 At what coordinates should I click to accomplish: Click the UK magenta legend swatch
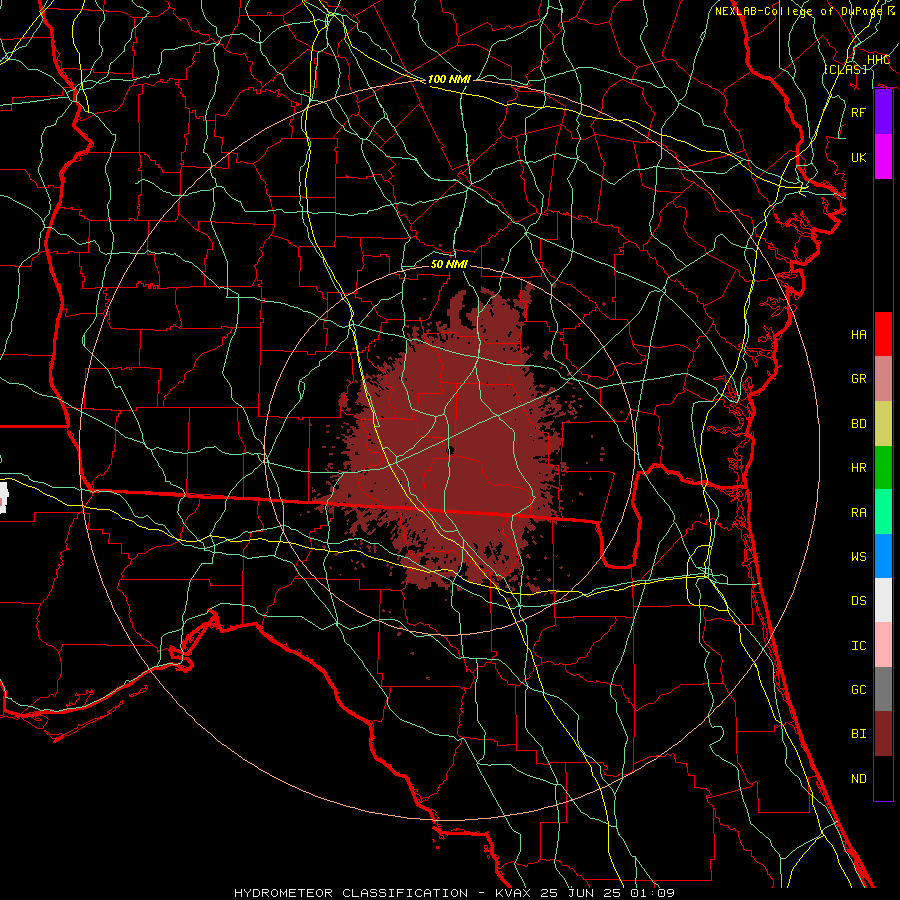(883, 157)
